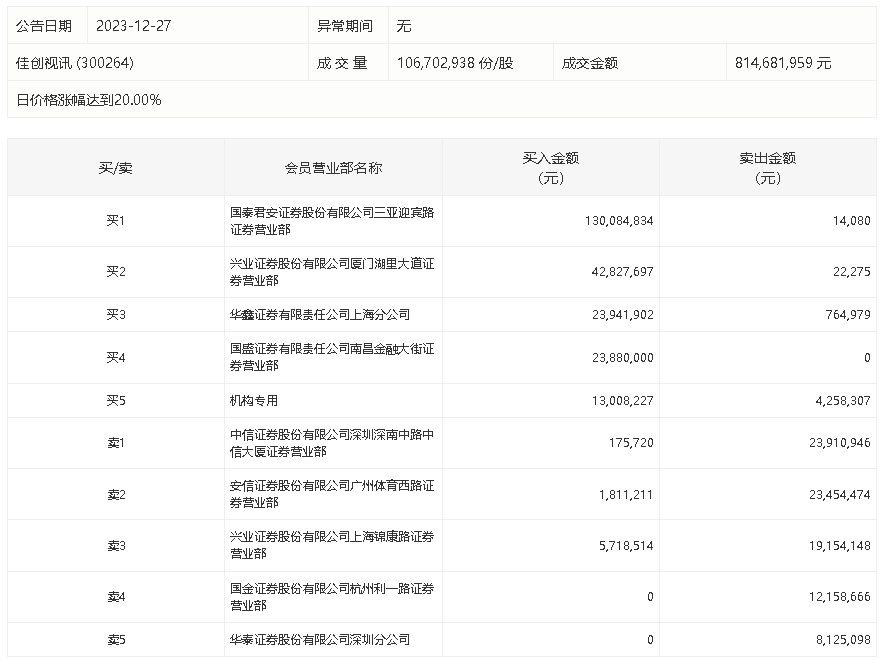Click broker 安信证券广州体育西路证券营业部

tap(332, 494)
